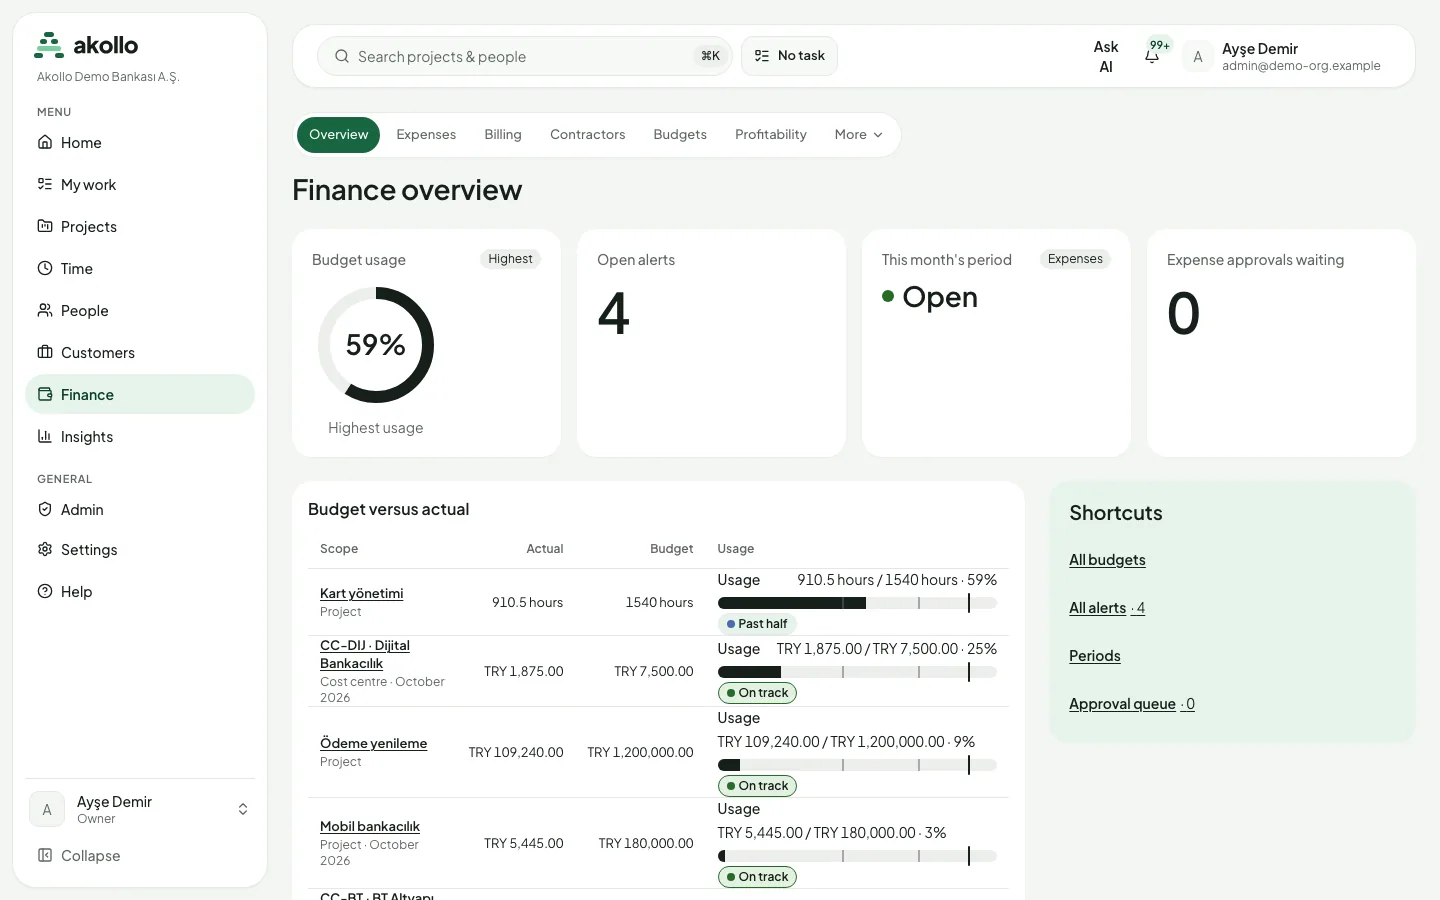The height and width of the screenshot is (900, 1440).
Task: Switch to the Billing tab
Action: pyautogui.click(x=503, y=135)
